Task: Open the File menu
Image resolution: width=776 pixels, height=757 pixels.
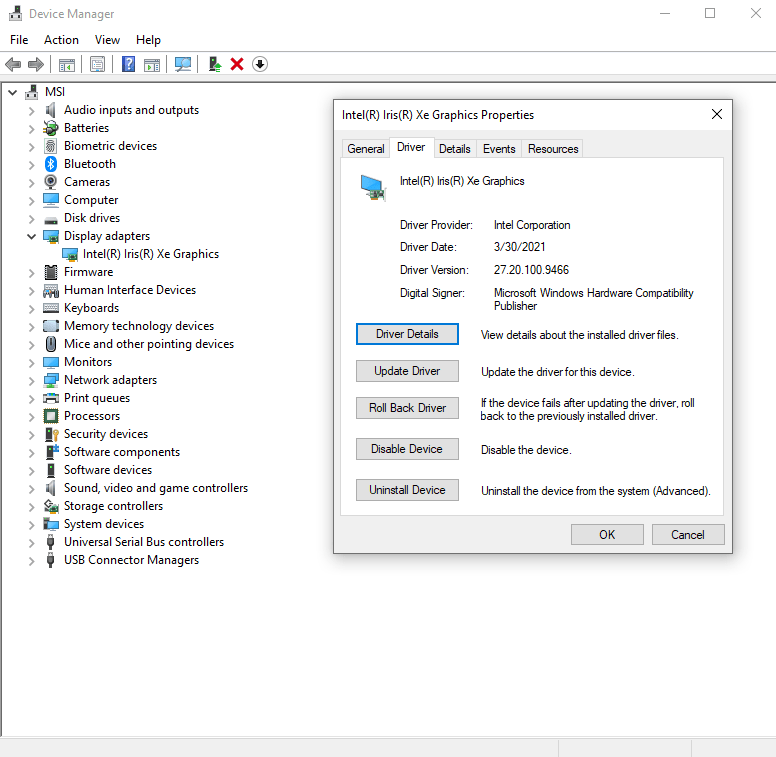Action: [19, 40]
